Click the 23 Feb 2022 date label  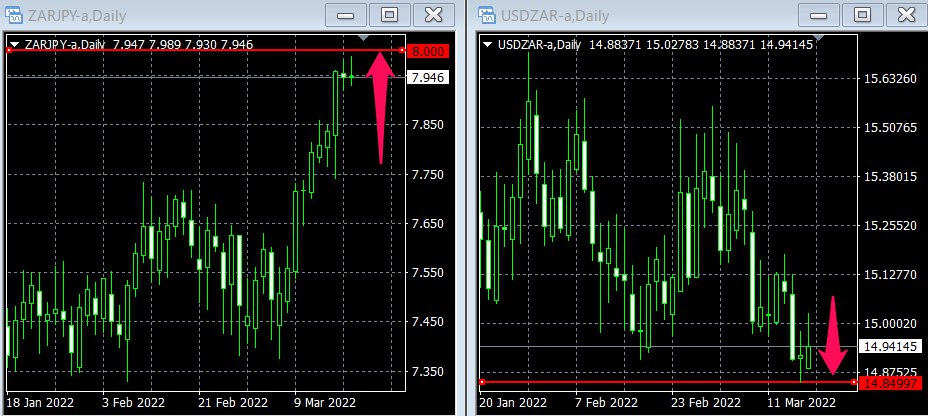(x=706, y=402)
